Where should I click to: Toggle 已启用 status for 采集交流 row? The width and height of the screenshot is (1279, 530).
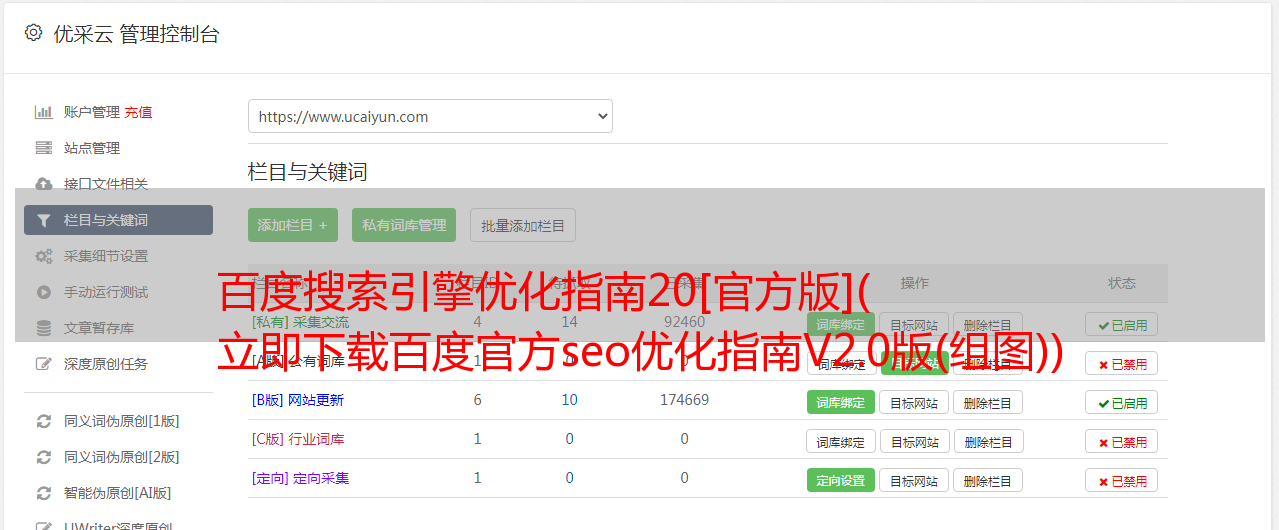(x=1121, y=324)
